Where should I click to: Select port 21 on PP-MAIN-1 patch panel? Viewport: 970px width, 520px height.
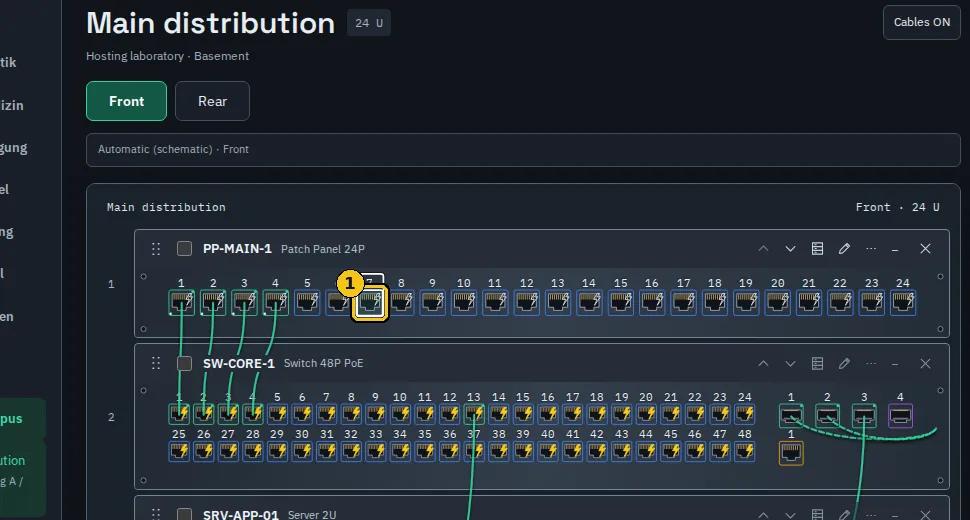(x=809, y=303)
